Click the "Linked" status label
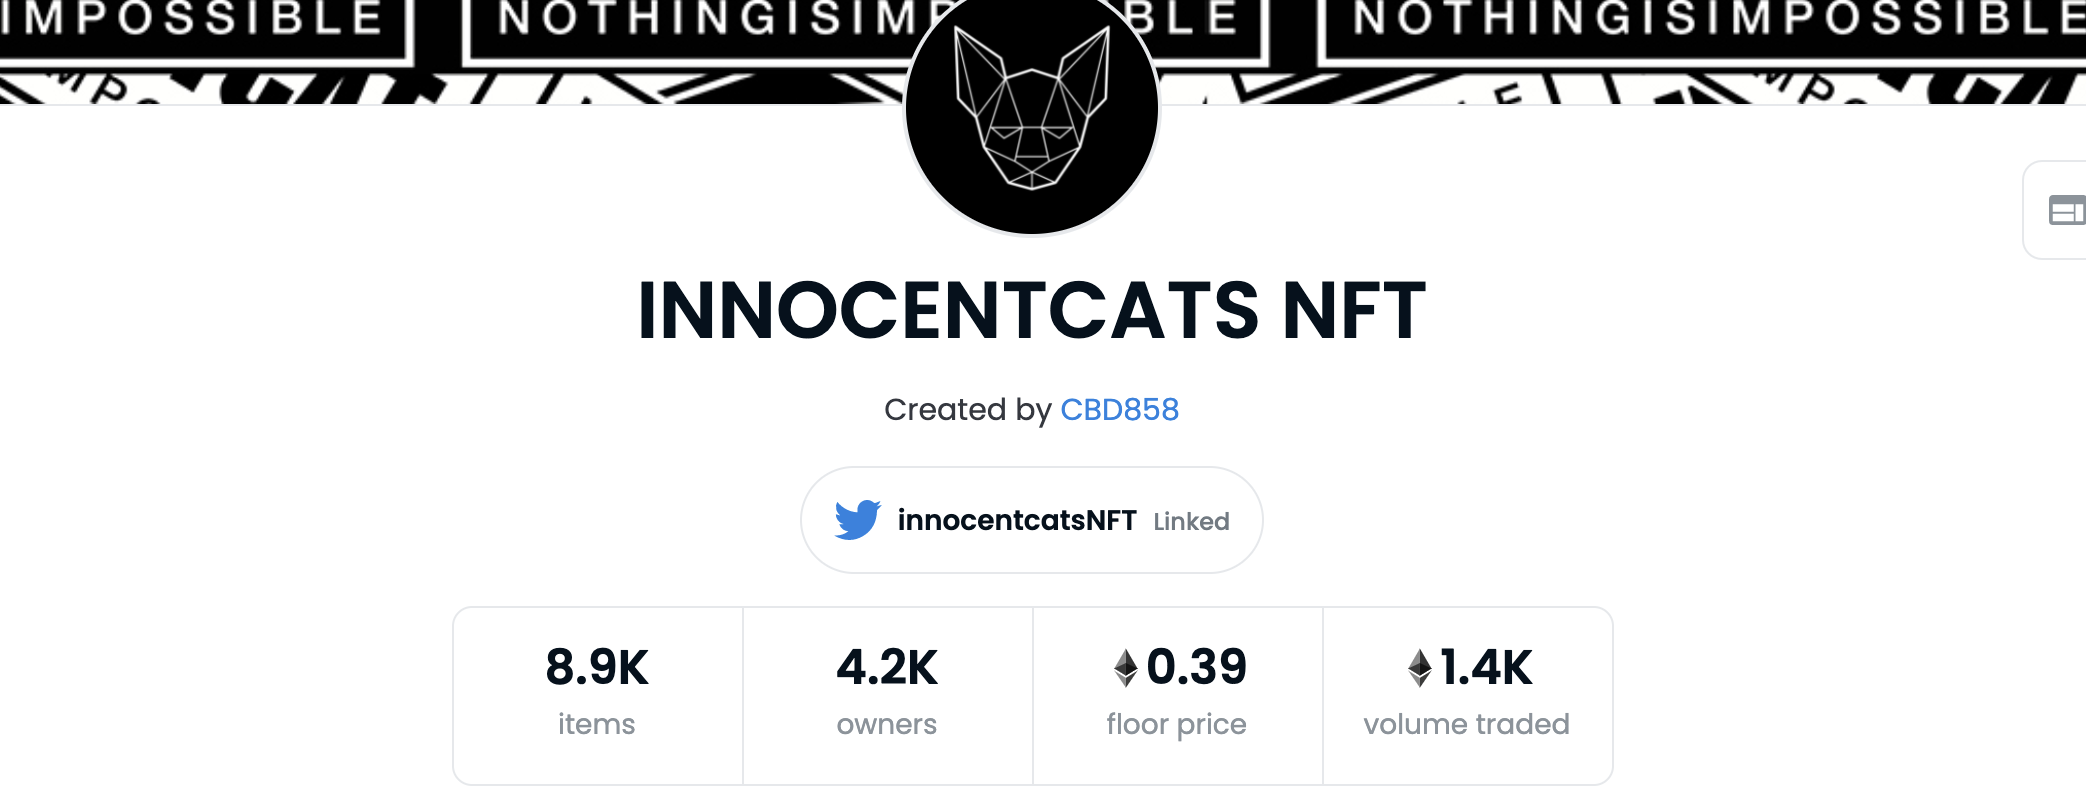 point(1191,522)
